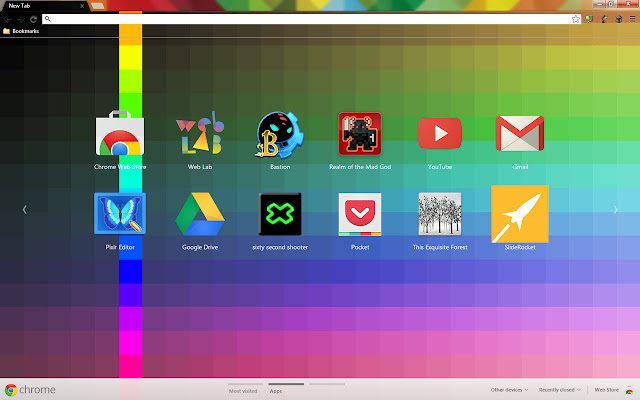This screenshot has height=400, width=640.
Task: Open the Bastion game icon
Action: pos(280,134)
